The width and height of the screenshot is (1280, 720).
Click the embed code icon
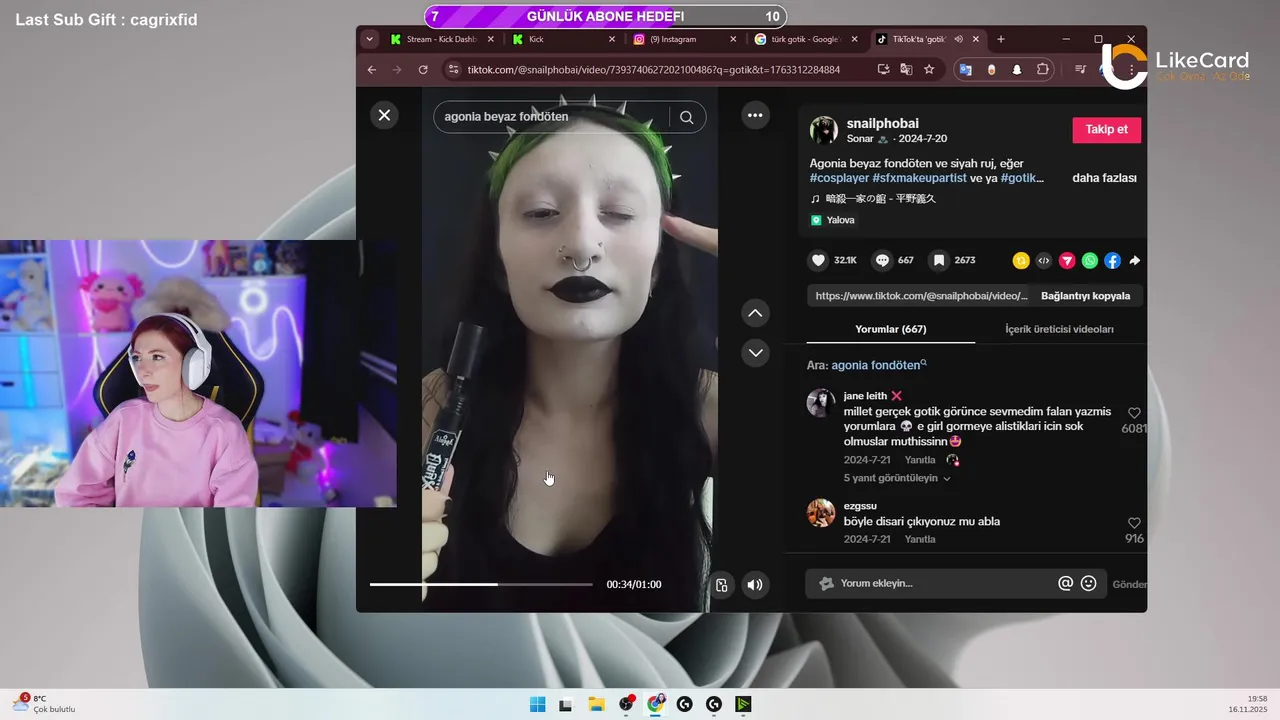[1044, 260]
